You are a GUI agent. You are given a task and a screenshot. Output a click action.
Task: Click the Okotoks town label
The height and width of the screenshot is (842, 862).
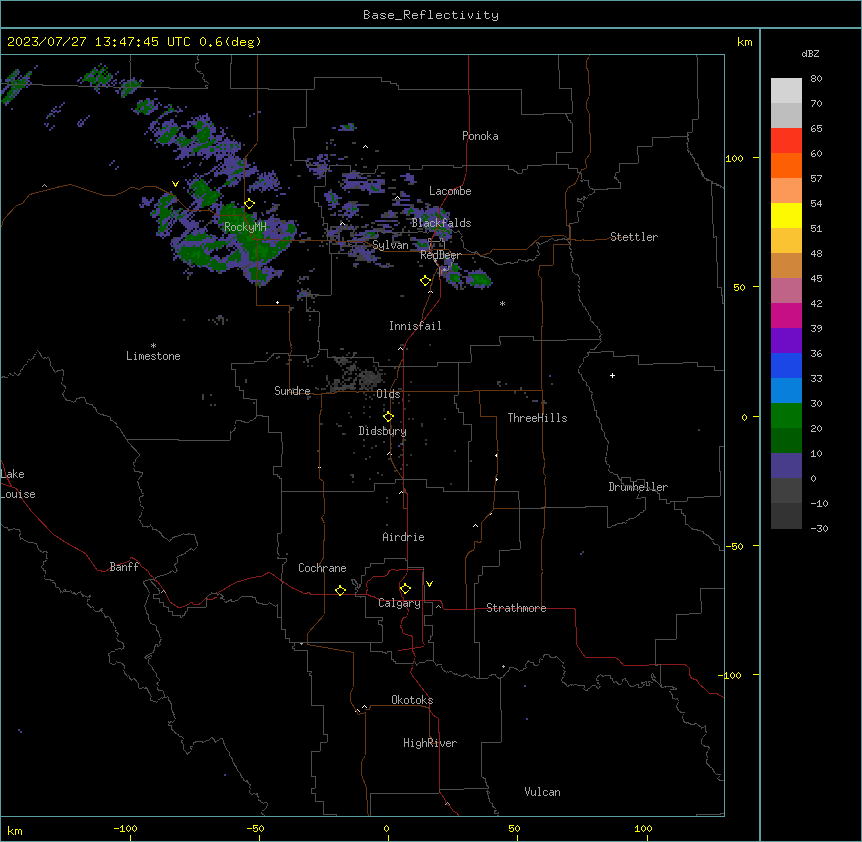point(412,700)
